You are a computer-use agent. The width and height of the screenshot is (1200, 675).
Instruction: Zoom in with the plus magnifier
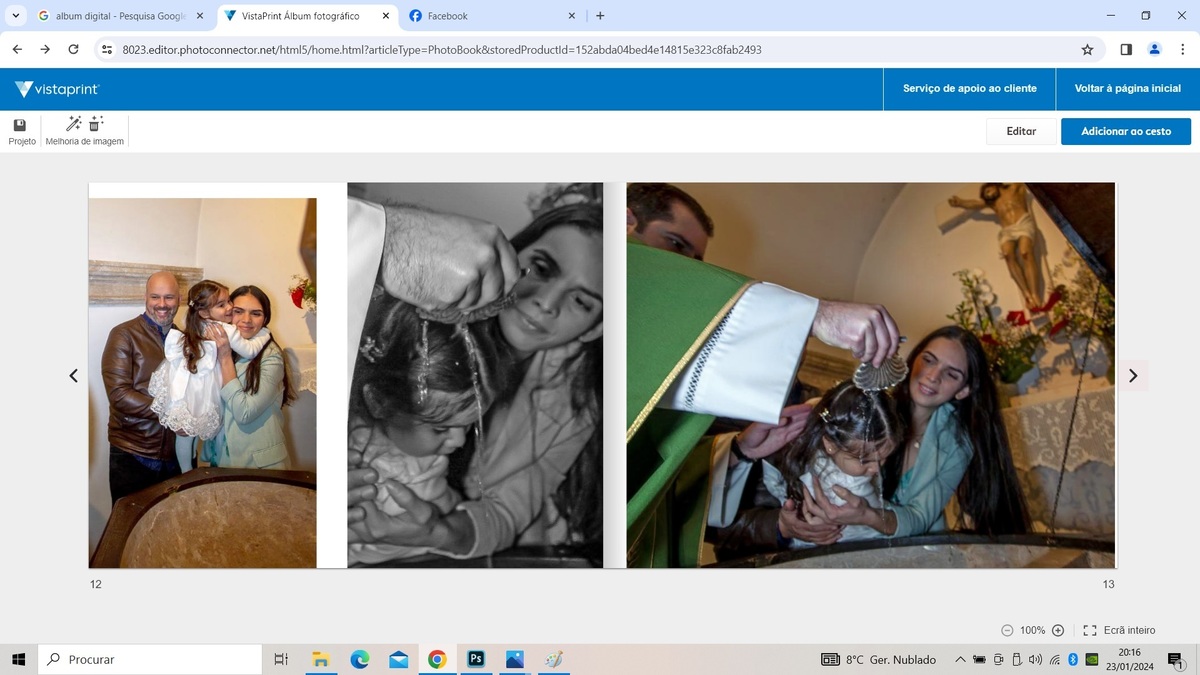(1058, 630)
